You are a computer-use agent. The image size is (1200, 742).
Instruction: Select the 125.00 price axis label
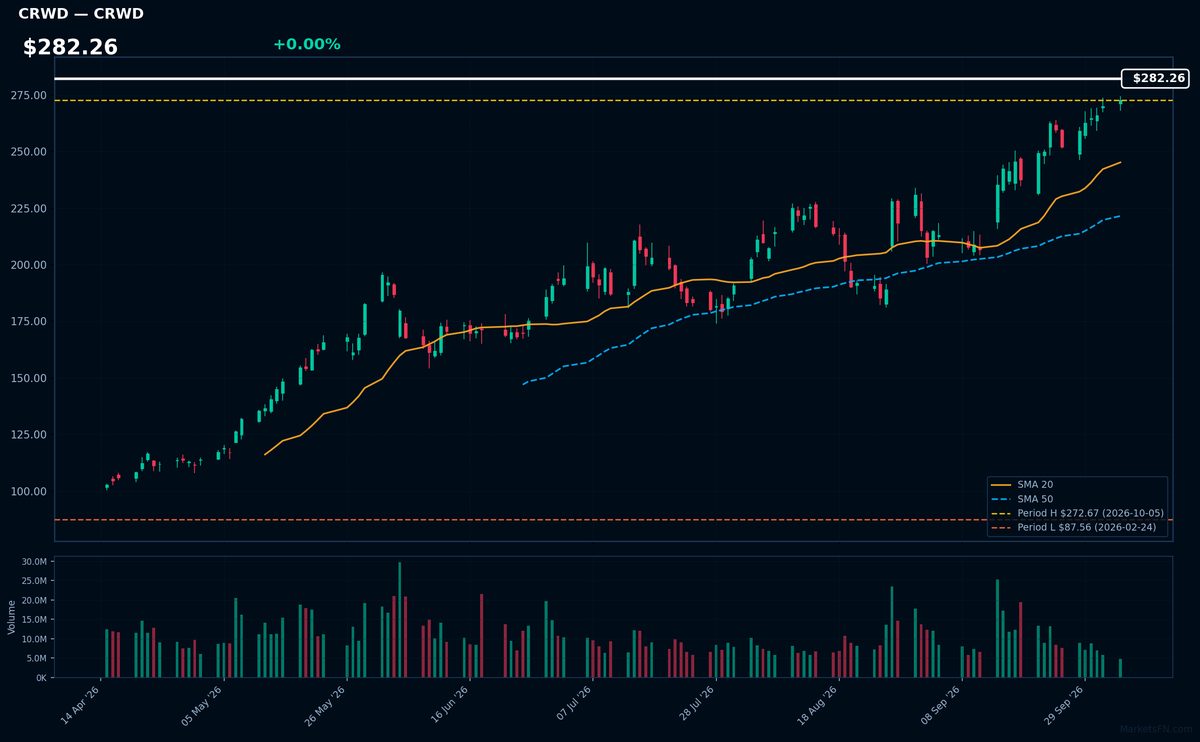tap(29, 435)
